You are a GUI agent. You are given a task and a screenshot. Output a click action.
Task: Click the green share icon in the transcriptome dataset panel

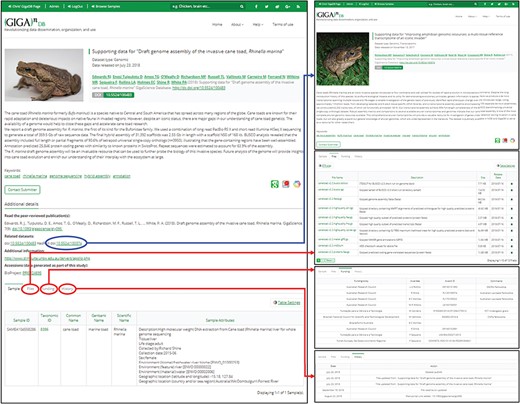(497, 141)
